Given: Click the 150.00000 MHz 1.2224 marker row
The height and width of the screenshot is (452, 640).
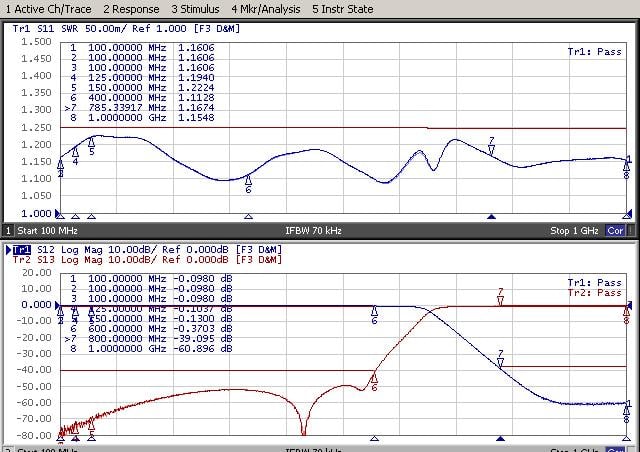Looking at the screenshot, I should coord(140,88).
